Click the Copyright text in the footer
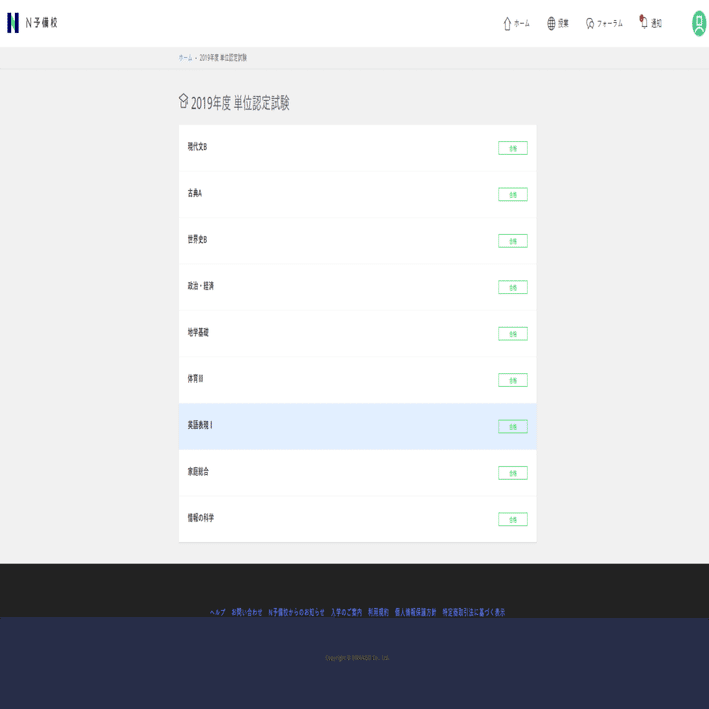Image resolution: width=709 pixels, height=709 pixels. tap(357, 658)
